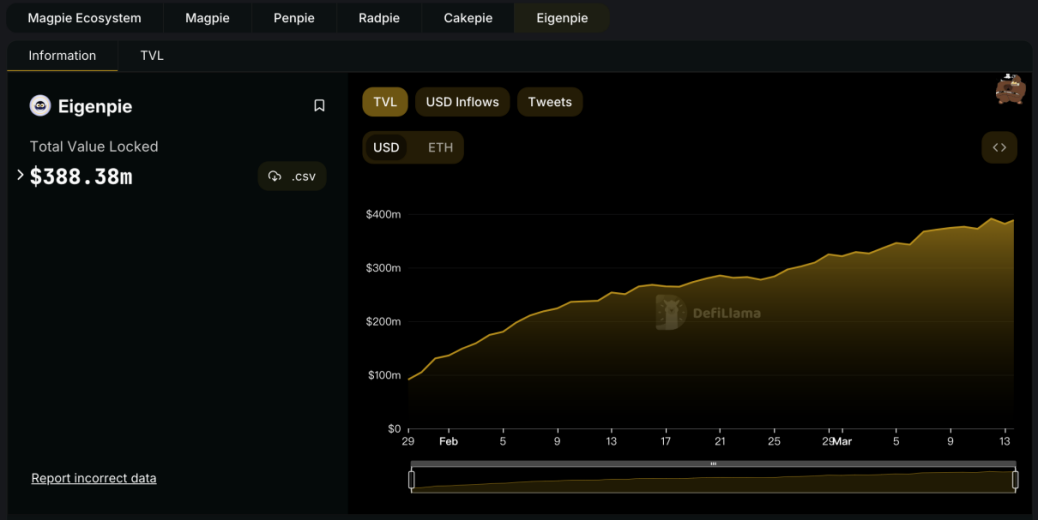The height and width of the screenshot is (520, 1038).
Task: Click the mini overview chart in range selector
Action: coord(713,480)
